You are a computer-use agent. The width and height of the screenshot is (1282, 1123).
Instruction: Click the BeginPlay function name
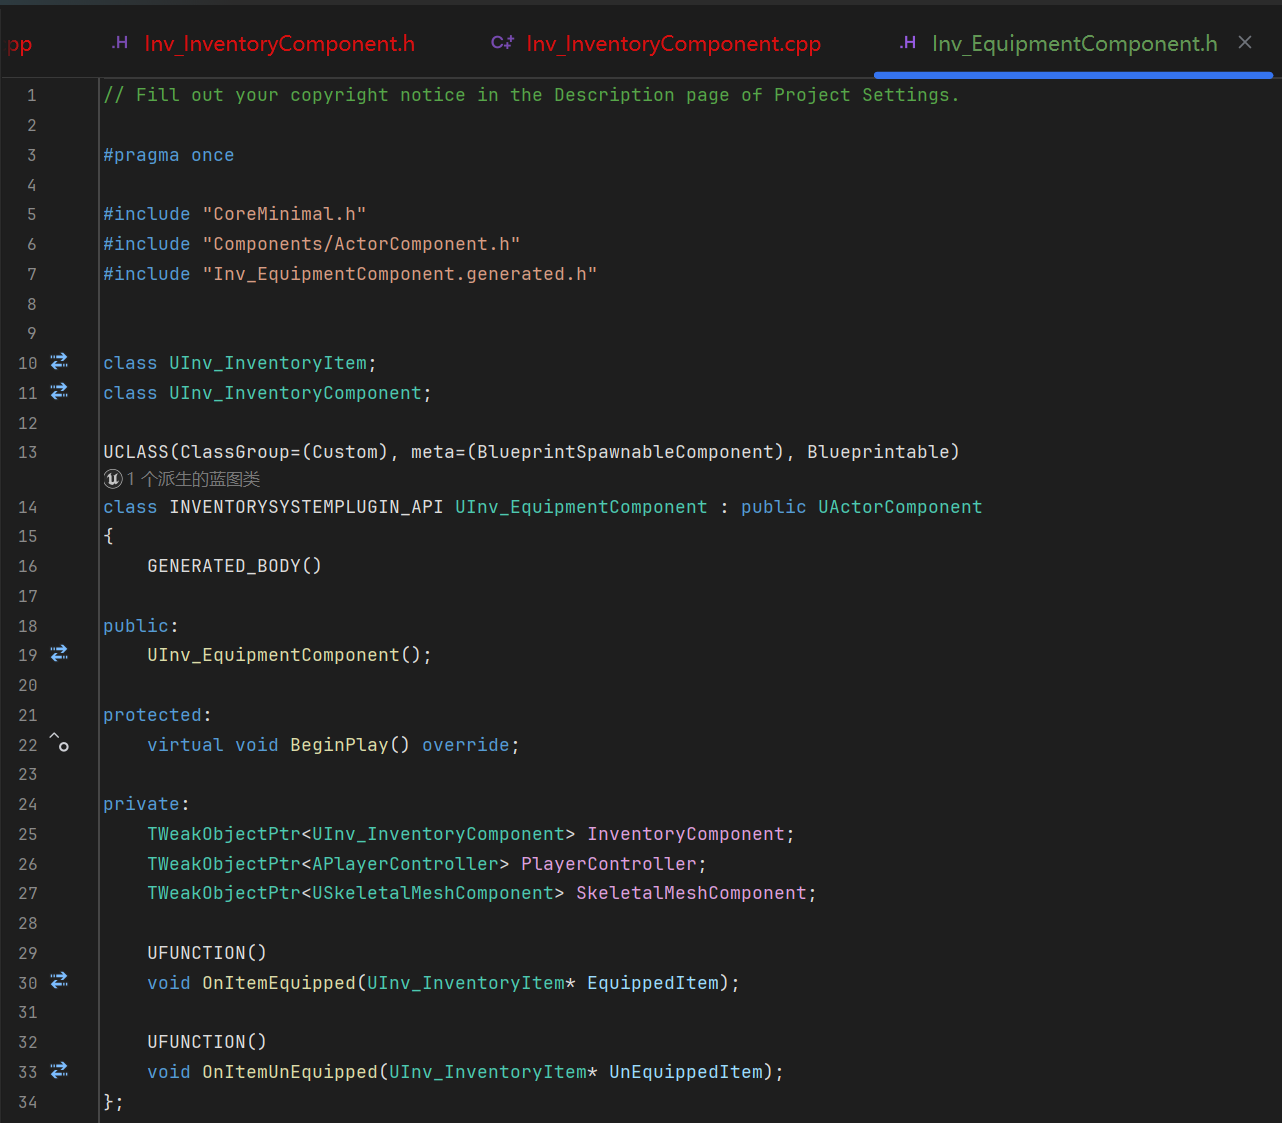[339, 745]
